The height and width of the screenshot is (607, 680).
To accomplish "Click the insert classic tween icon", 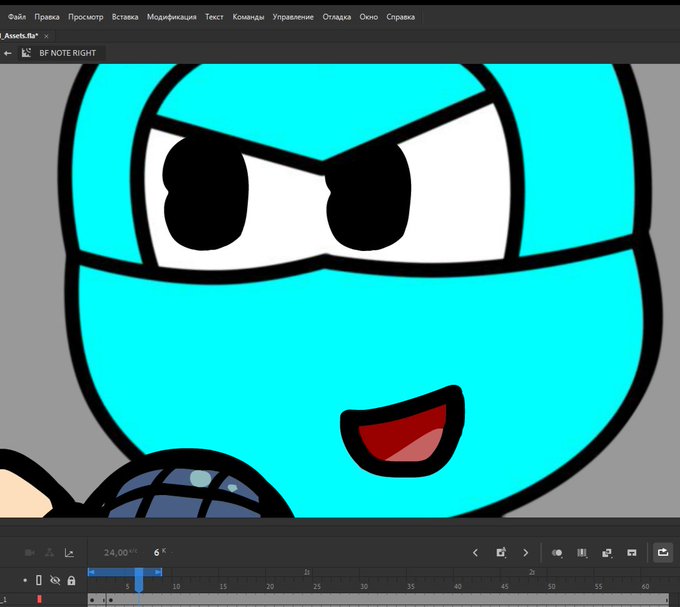I will pos(607,552).
